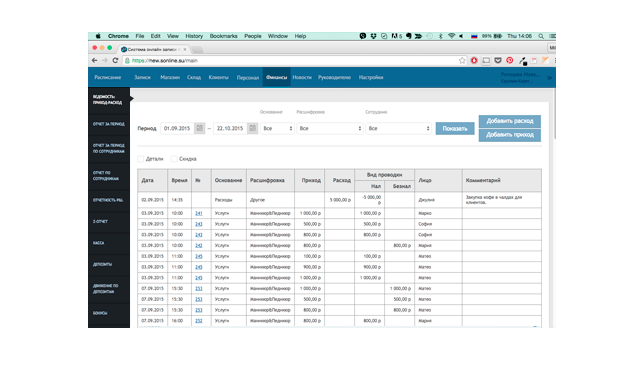
Task: Open the Расшифровка dropdown
Action: click(x=330, y=128)
